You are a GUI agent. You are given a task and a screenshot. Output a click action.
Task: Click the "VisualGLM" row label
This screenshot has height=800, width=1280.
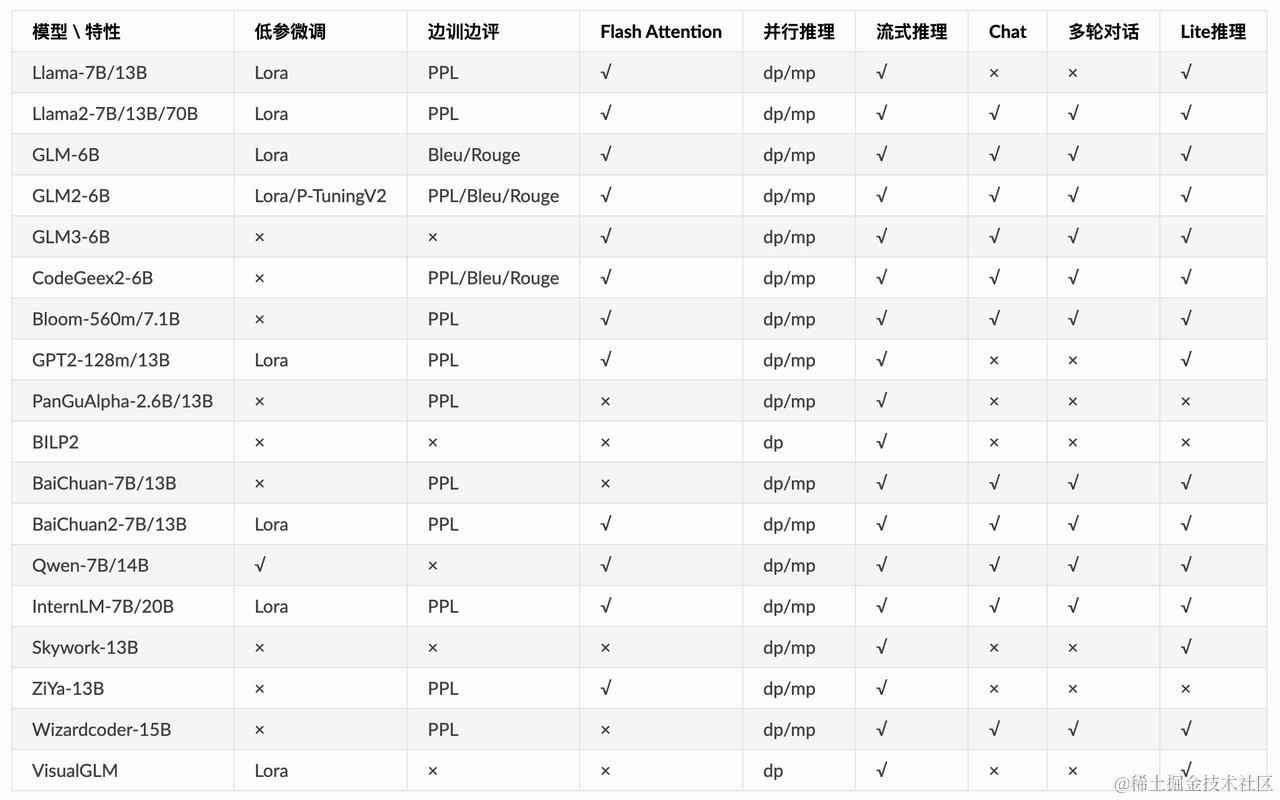pyautogui.click(x=75, y=771)
